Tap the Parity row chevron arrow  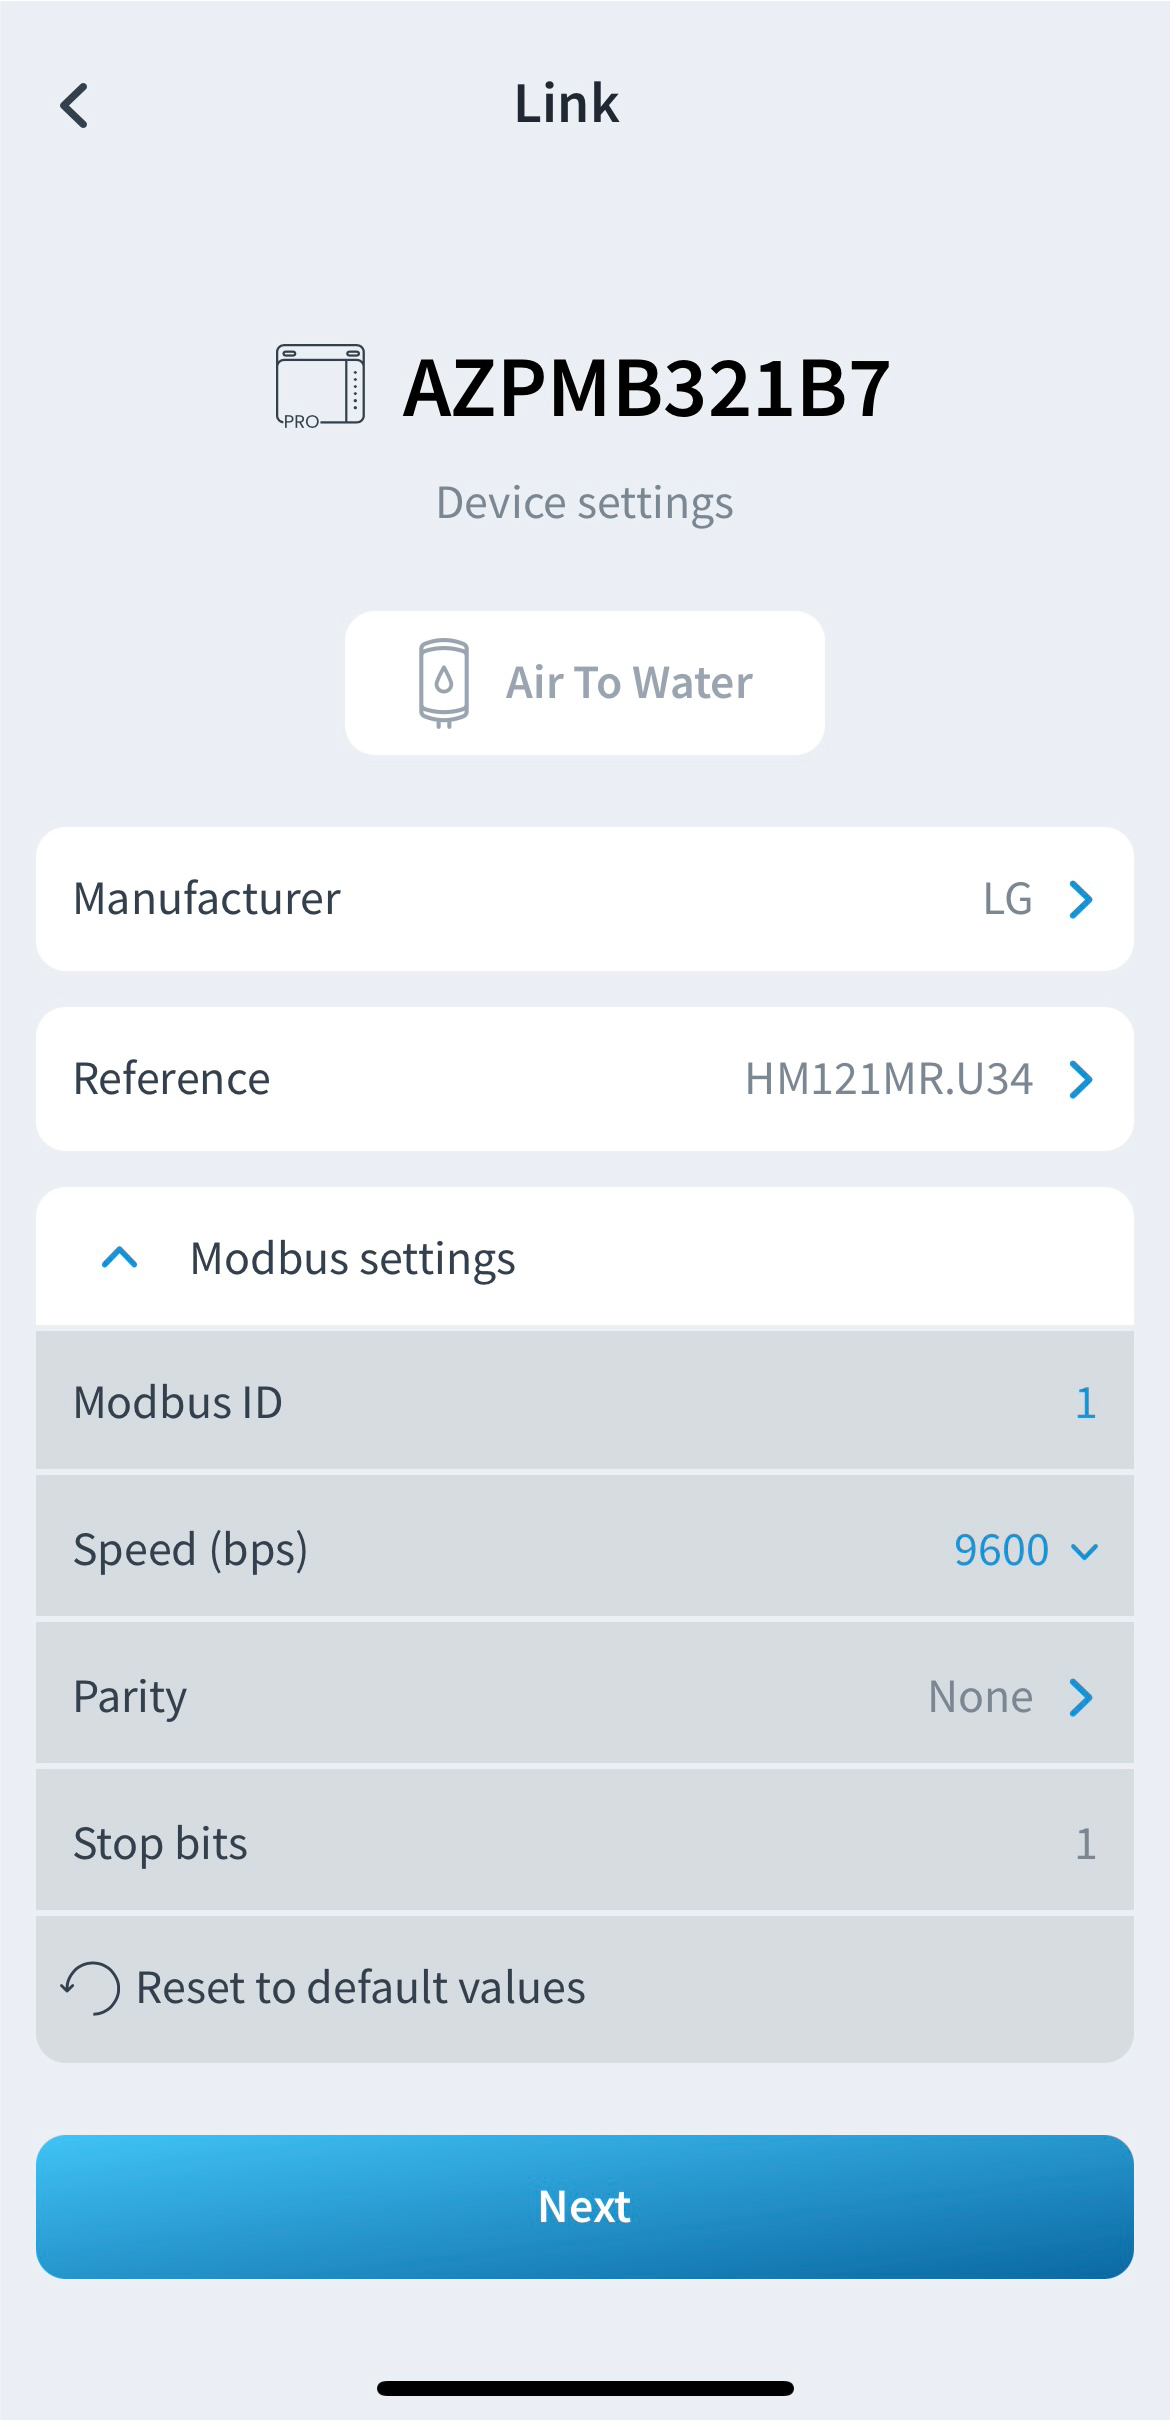[1080, 1697]
